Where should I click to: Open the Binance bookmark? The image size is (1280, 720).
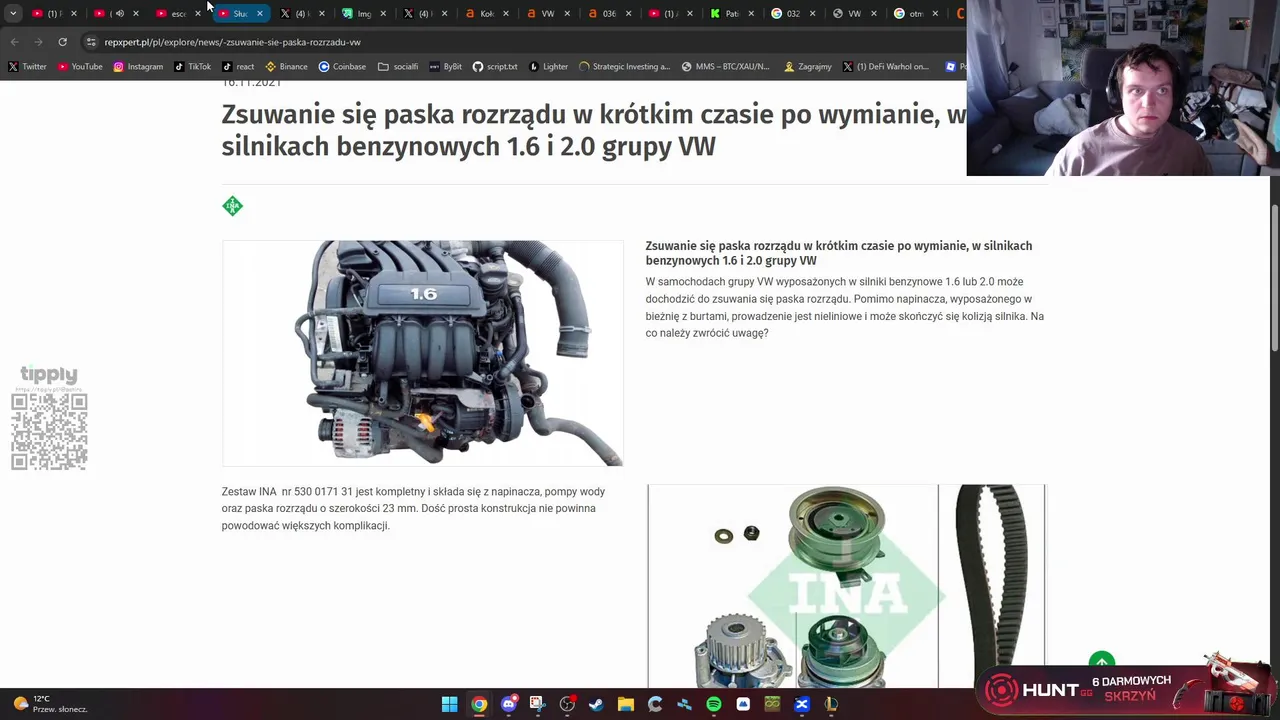[286, 67]
